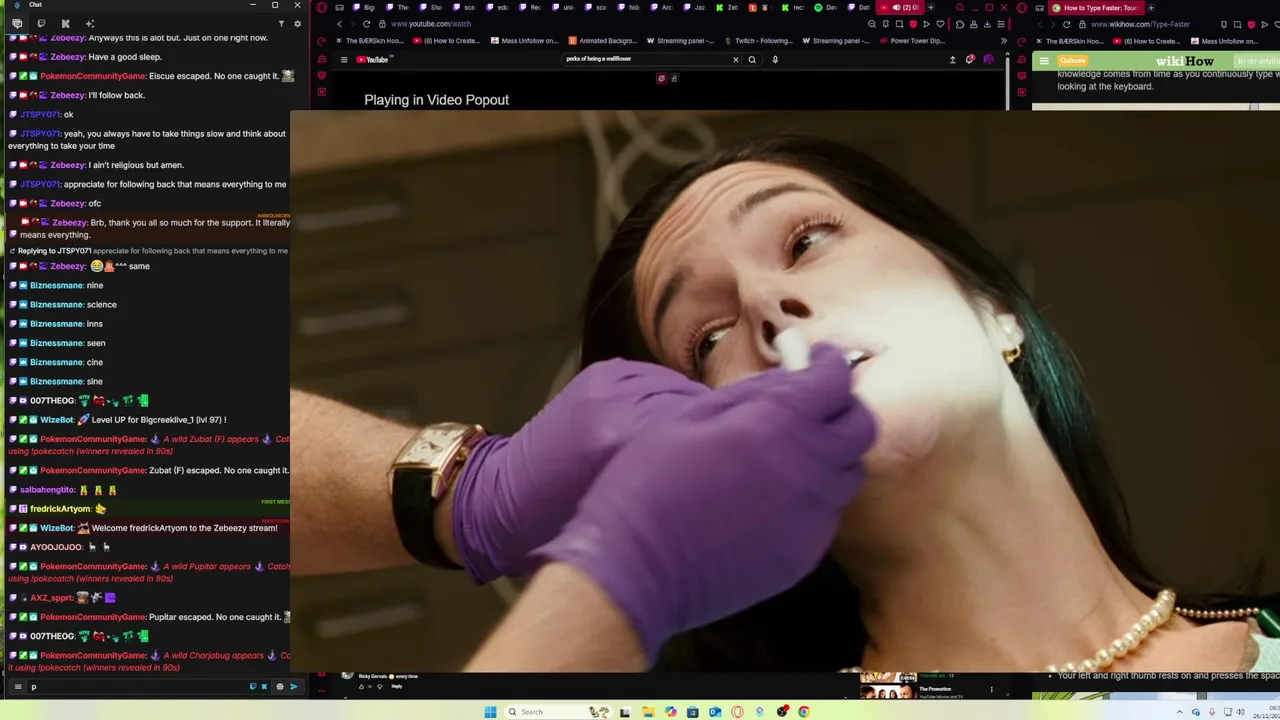Screen dimensions: 1280x720
Task: Select 'Level UP for Bigcreeklive_1' WizeBot message
Action: pyautogui.click(x=158, y=420)
